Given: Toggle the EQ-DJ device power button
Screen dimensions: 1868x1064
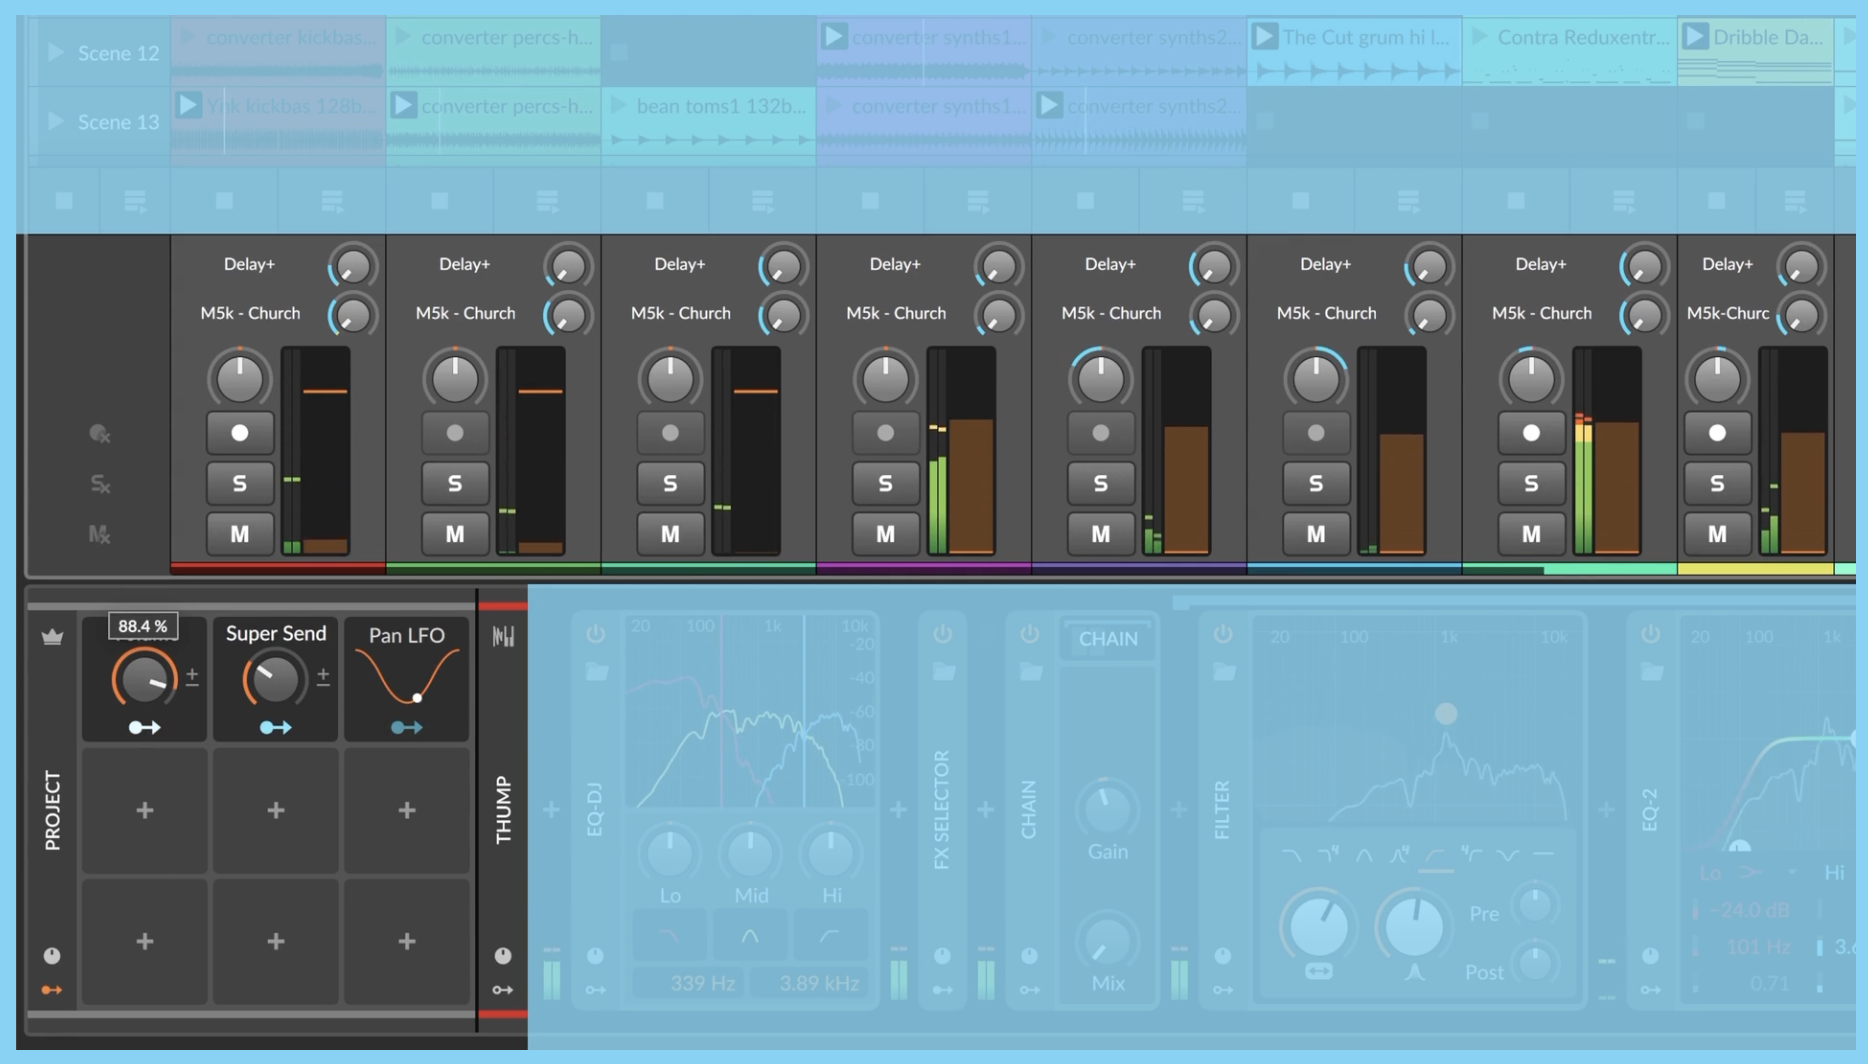Looking at the screenshot, I should (596, 634).
